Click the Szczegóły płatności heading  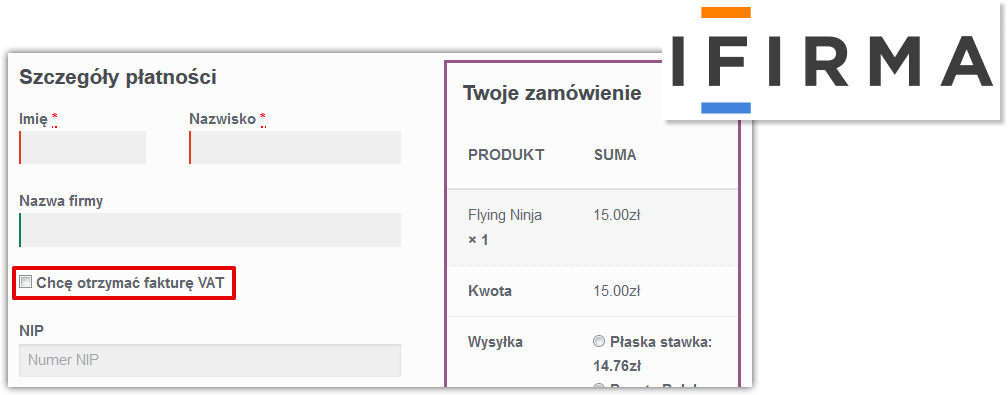118,77
